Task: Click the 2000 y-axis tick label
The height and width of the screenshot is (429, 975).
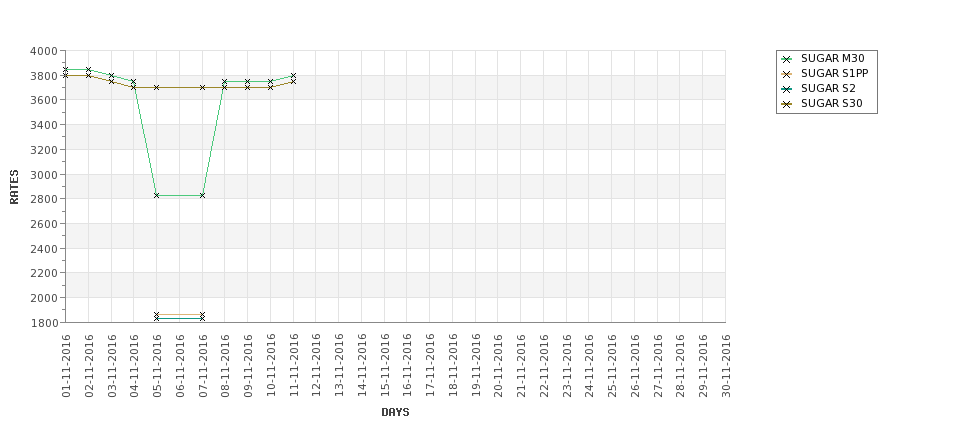Action: (44, 298)
